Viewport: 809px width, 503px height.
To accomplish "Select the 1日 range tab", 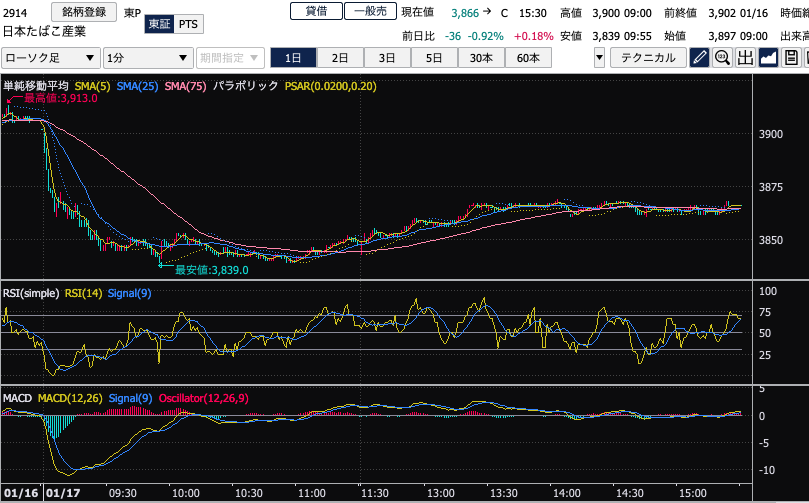I will click(x=294, y=58).
